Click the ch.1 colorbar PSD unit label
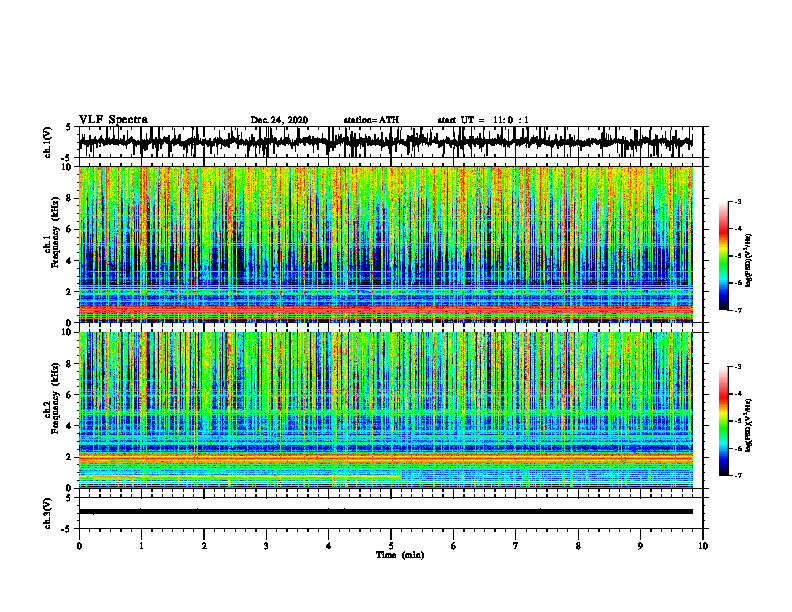 click(749, 261)
